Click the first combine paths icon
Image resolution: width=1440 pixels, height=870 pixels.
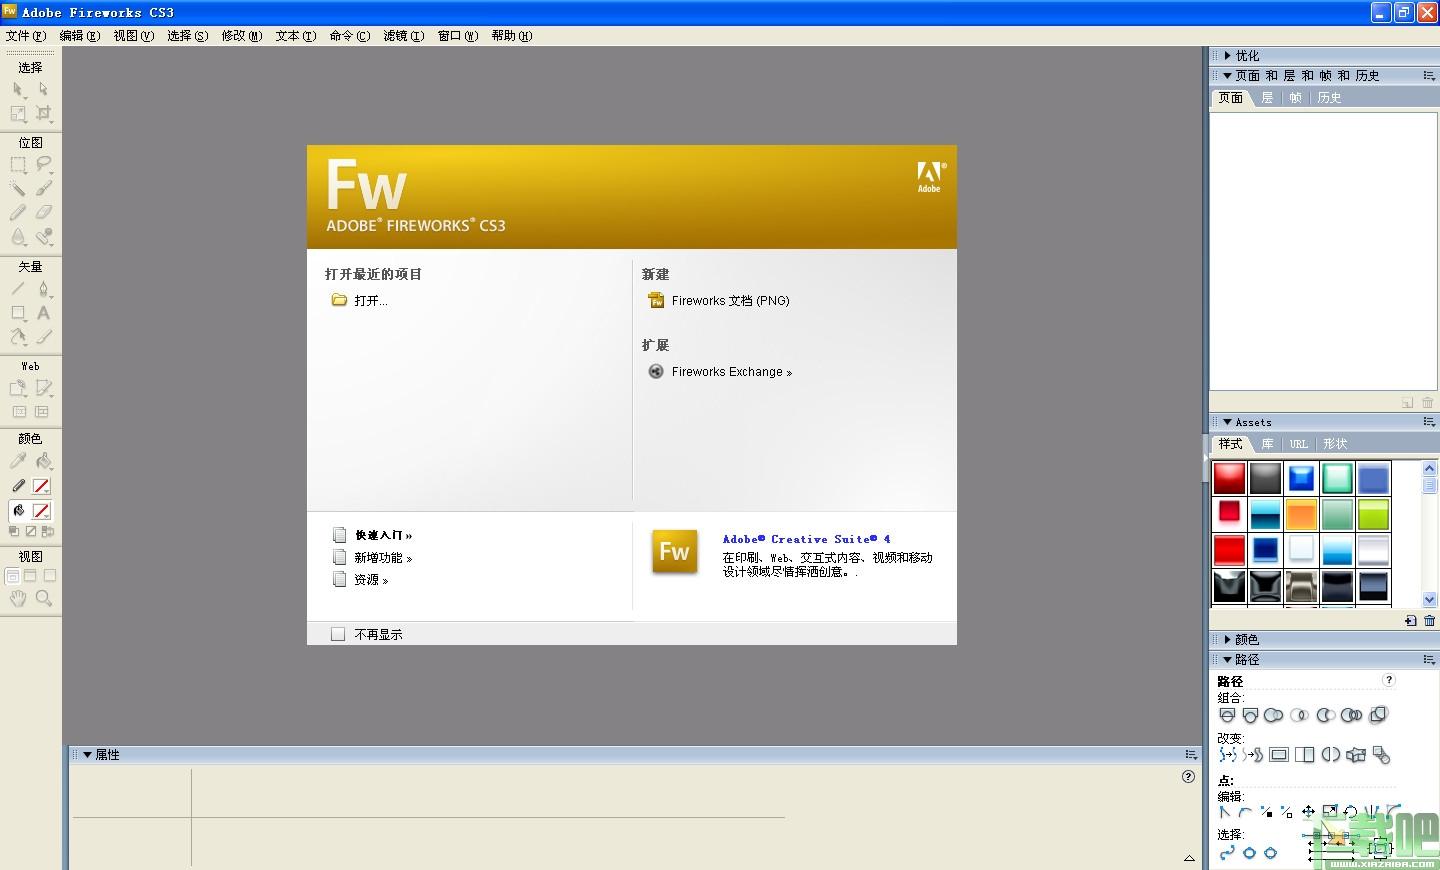click(1227, 715)
